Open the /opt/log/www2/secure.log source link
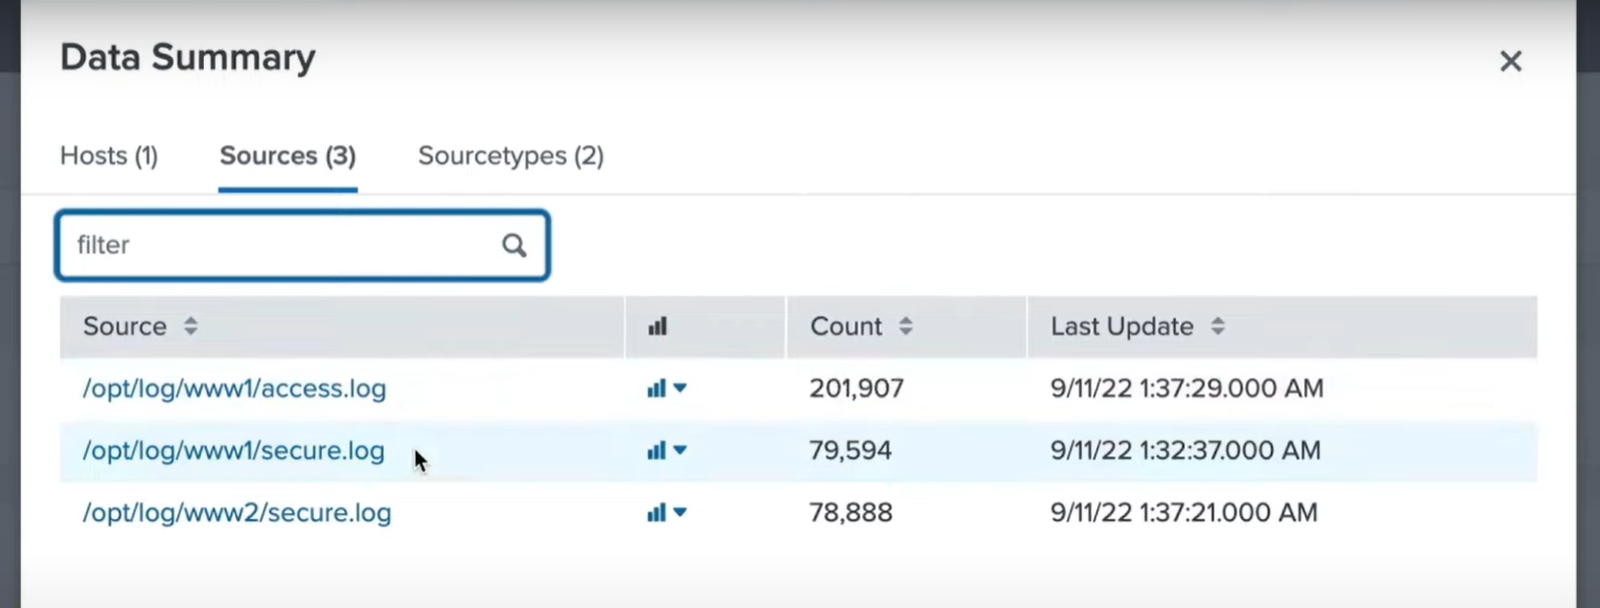This screenshot has height=608, width=1600. point(236,513)
